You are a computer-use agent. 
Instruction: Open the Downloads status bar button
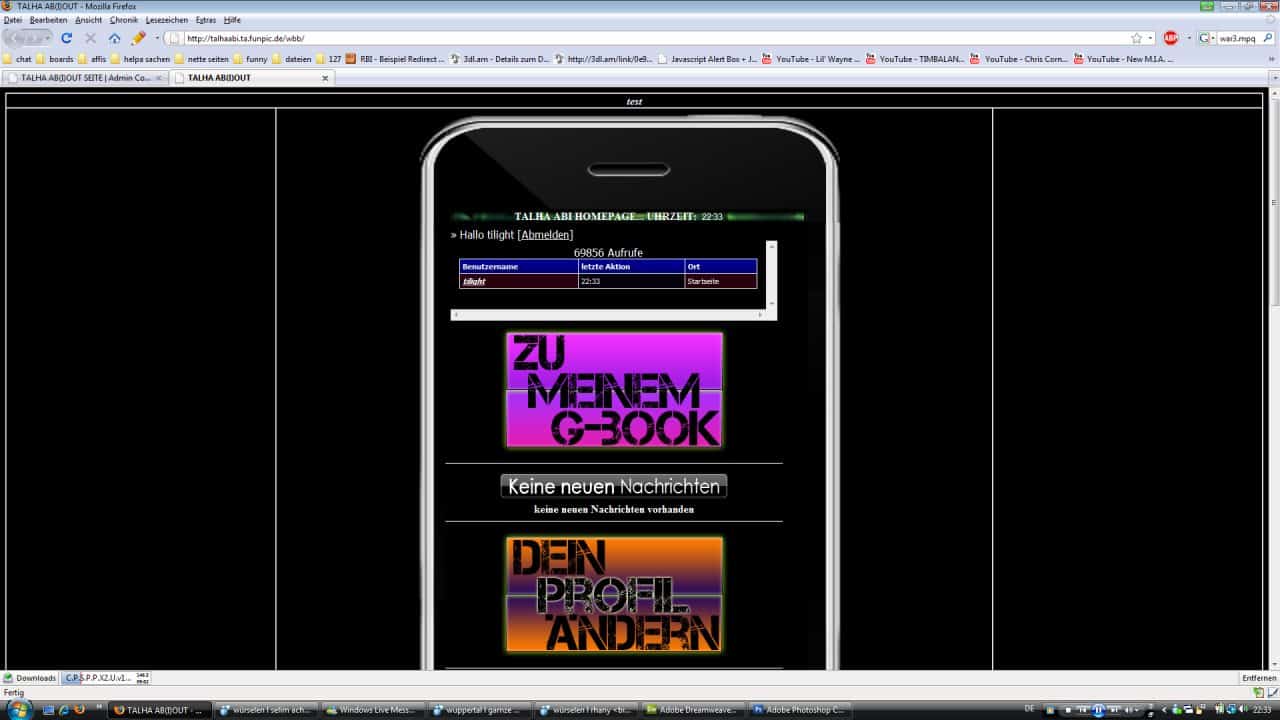point(30,678)
